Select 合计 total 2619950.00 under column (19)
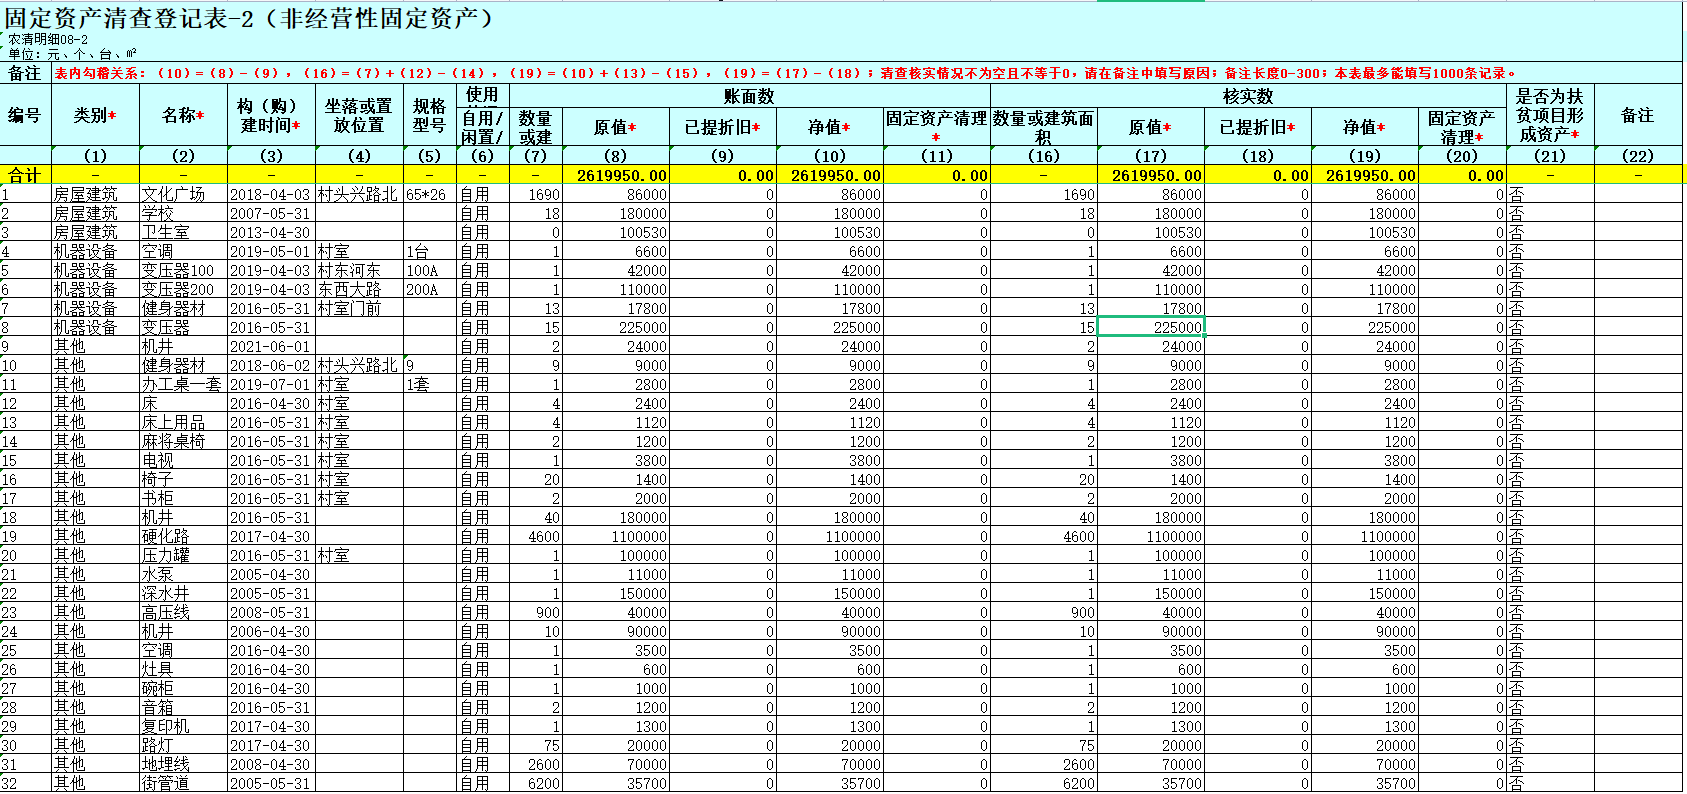 coord(1365,175)
